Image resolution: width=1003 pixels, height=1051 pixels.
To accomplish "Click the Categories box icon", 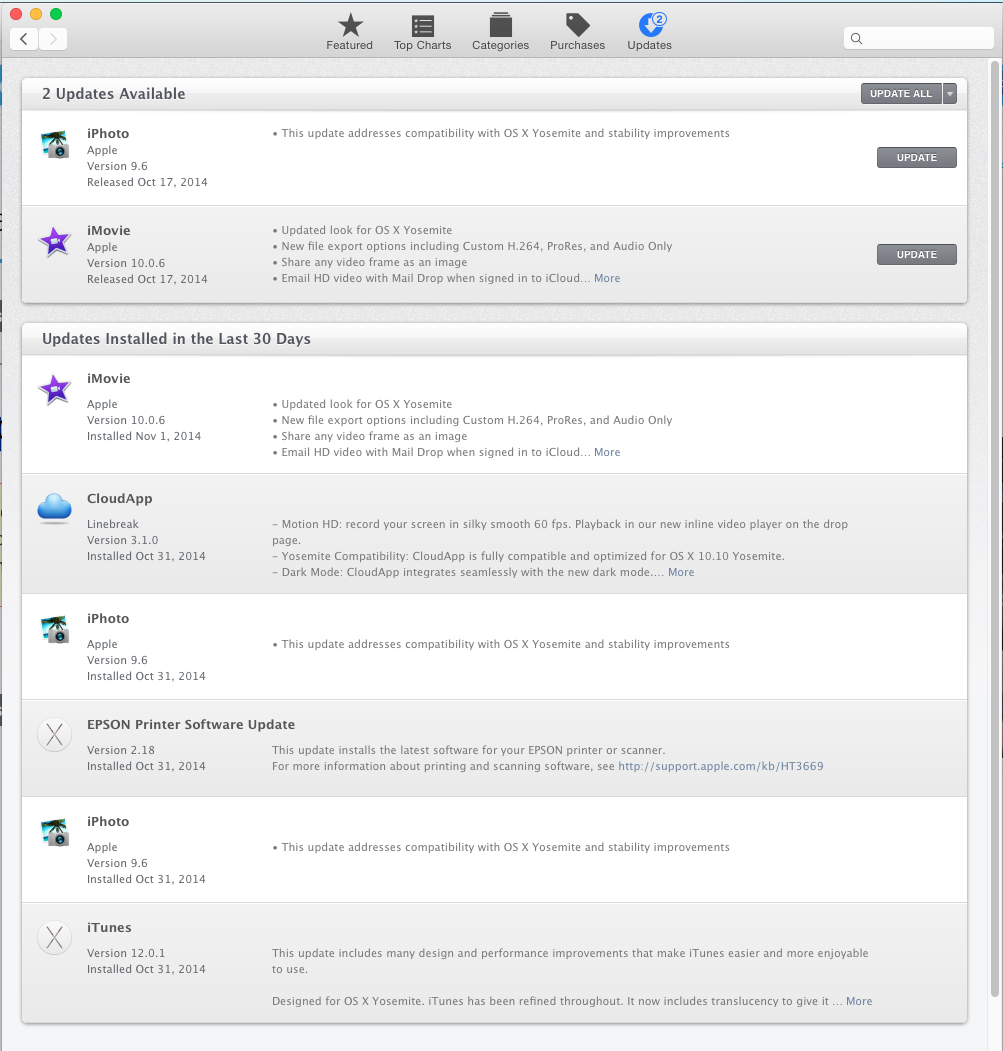I will click(500, 25).
